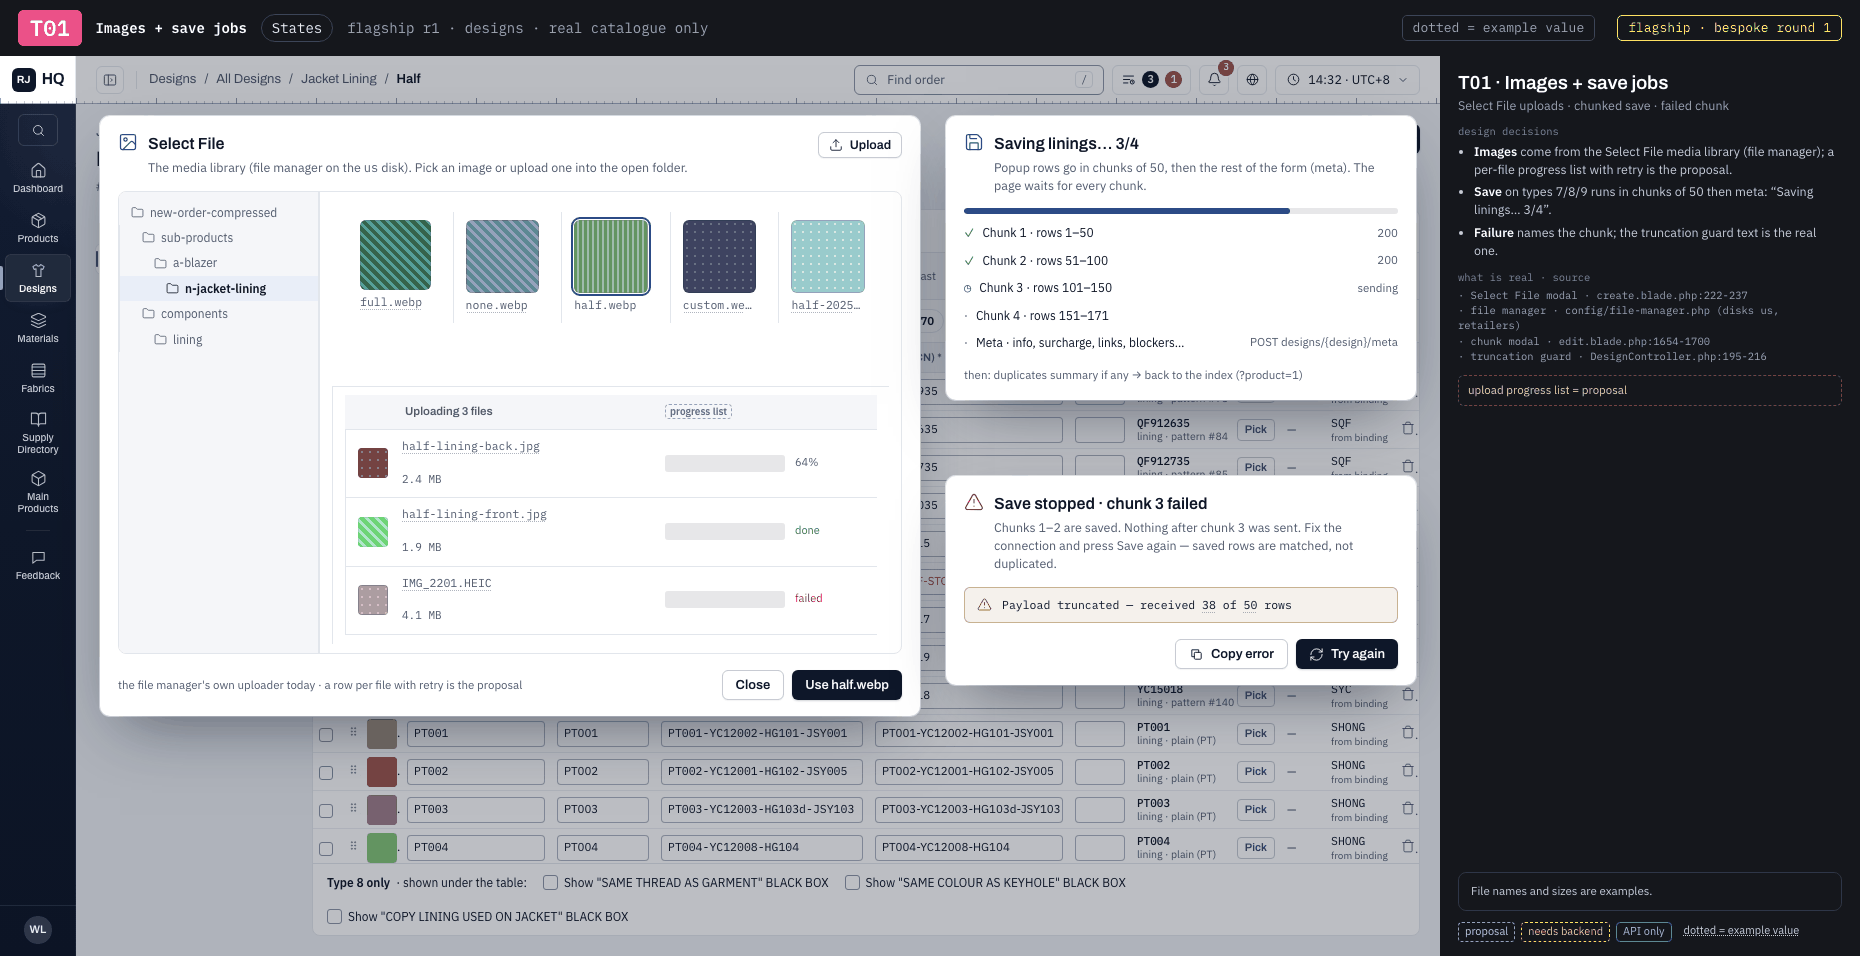Image resolution: width=1860 pixels, height=956 pixels.
Task: Tick the checkbox for row PT001
Action: coord(326,735)
